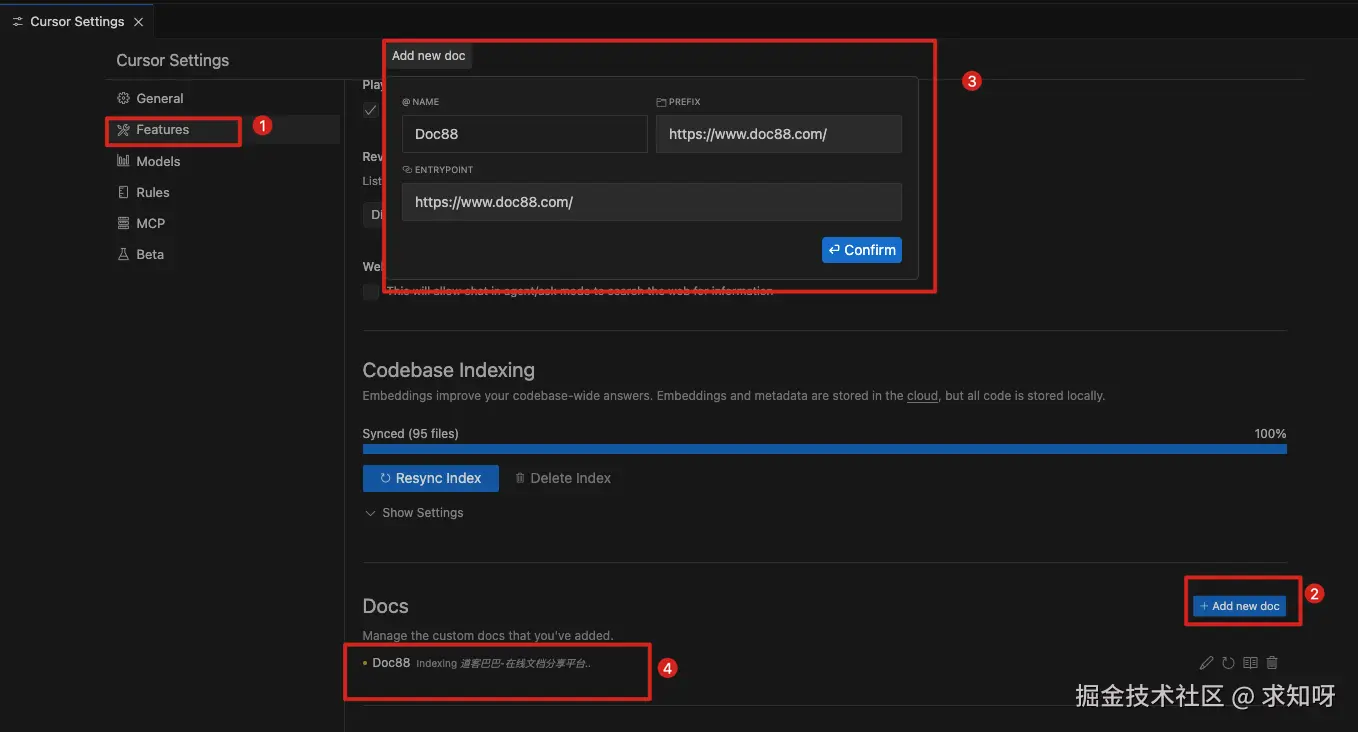Image resolution: width=1358 pixels, height=732 pixels.
Task: Click the refresh icon for Doc88 doc
Action: point(1228,663)
